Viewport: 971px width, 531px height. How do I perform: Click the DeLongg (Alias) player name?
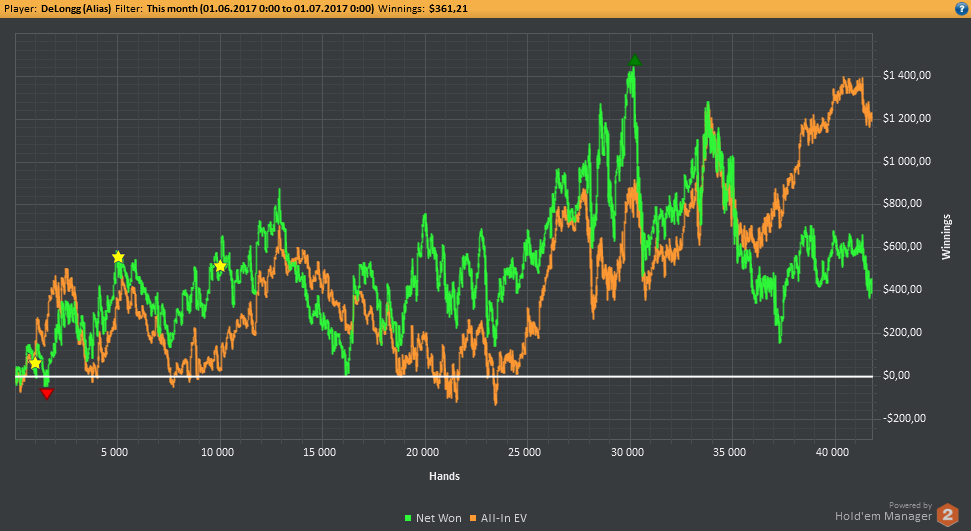click(76, 9)
